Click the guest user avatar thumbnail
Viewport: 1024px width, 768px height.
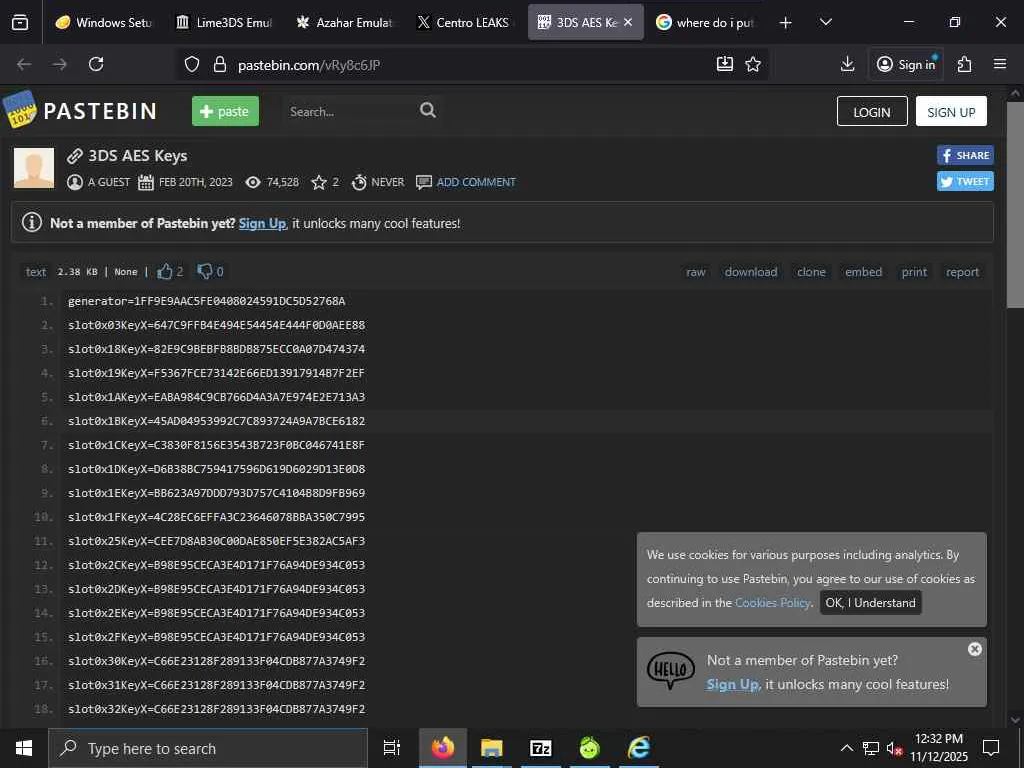(34, 168)
